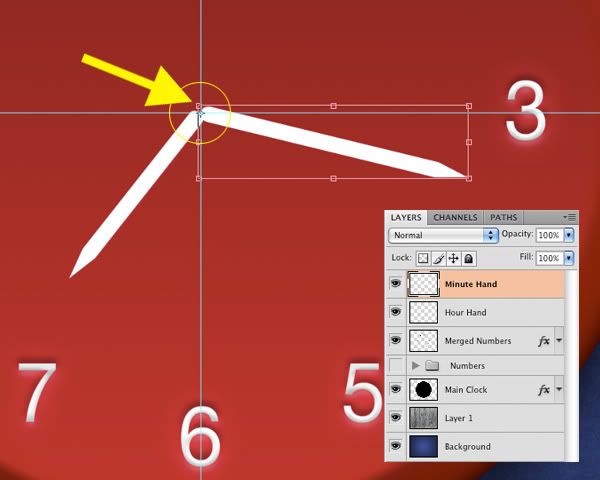
Task: Click the lock transparent pixels icon
Action: (423, 258)
